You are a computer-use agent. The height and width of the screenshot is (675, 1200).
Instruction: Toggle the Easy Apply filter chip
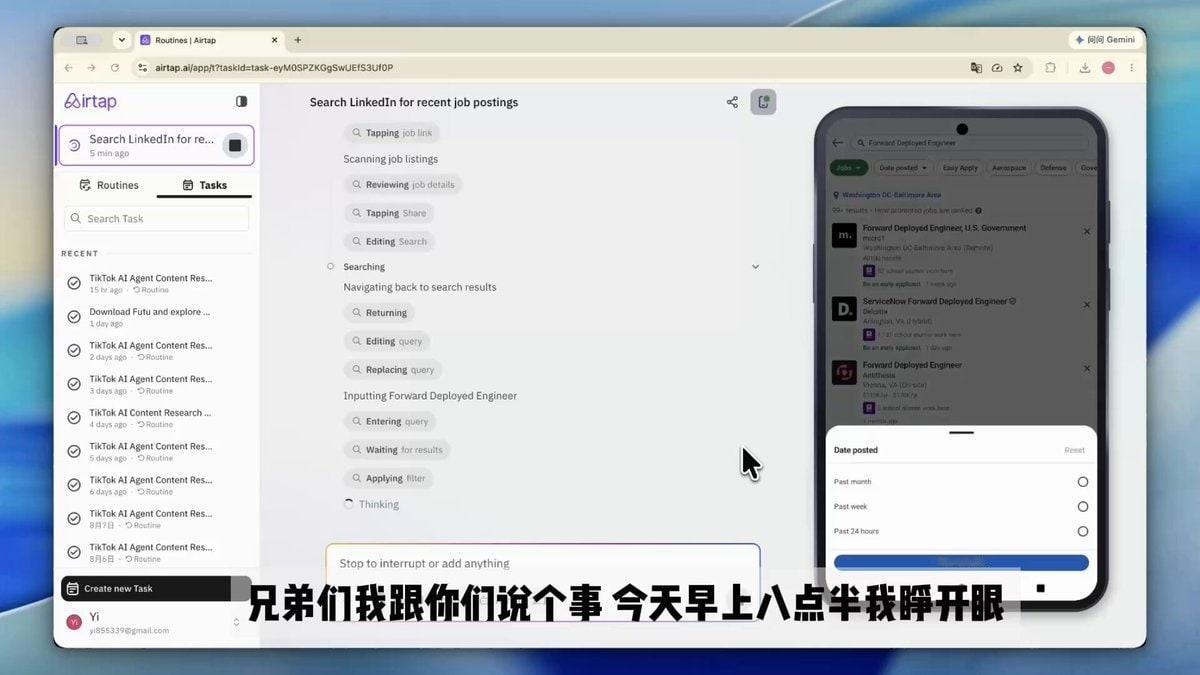960,168
